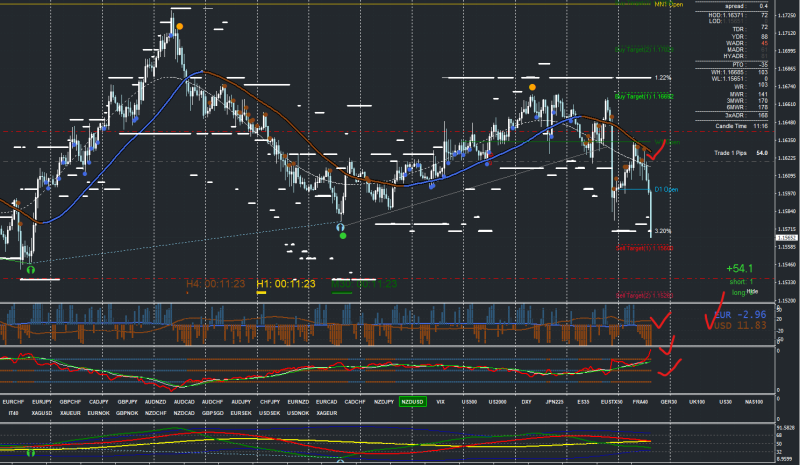Screen dimensions: 800x465
Task: Select IT40 in second symbol row
Action: [13, 413]
